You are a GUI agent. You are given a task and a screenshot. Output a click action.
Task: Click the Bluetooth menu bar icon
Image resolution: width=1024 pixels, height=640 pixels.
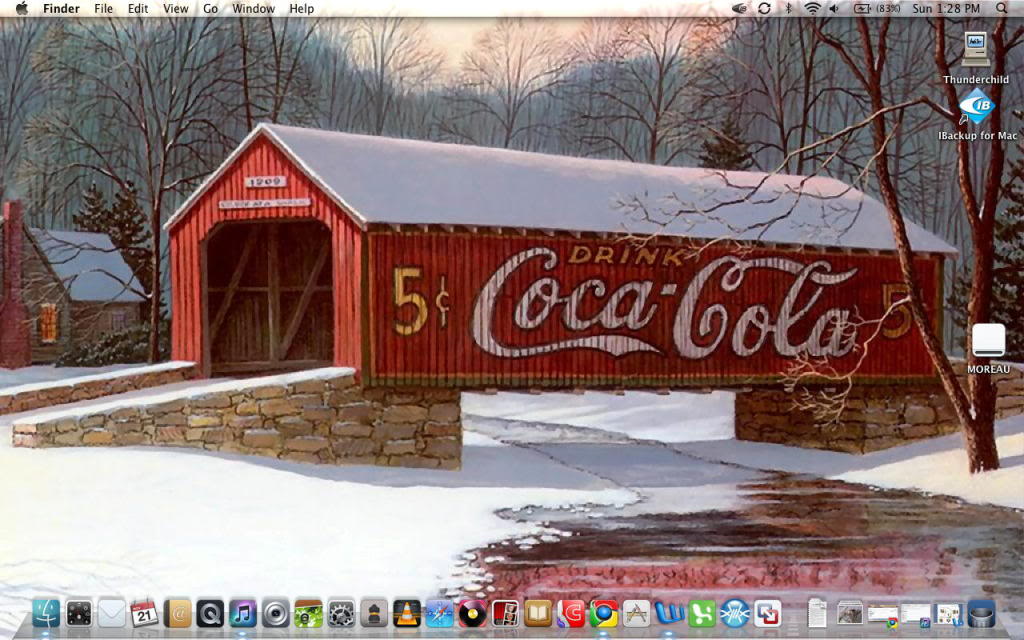coord(788,8)
